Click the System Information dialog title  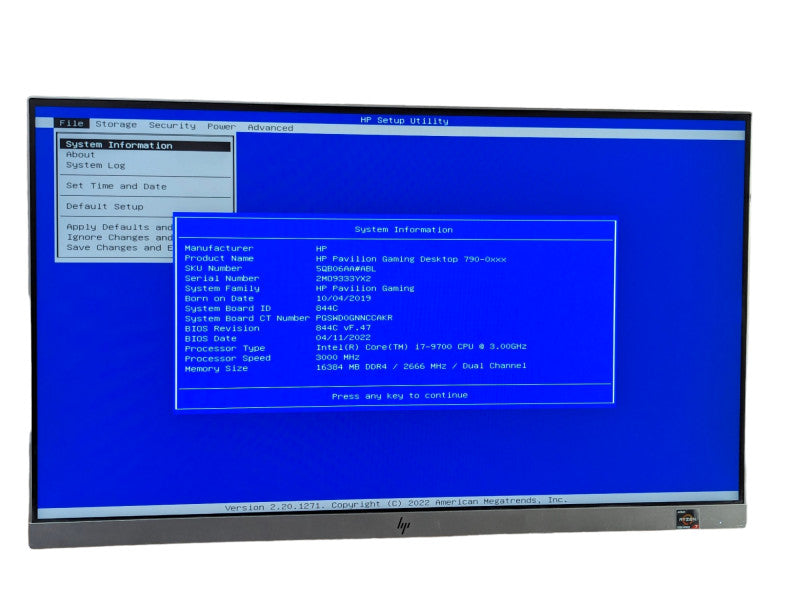coord(404,230)
